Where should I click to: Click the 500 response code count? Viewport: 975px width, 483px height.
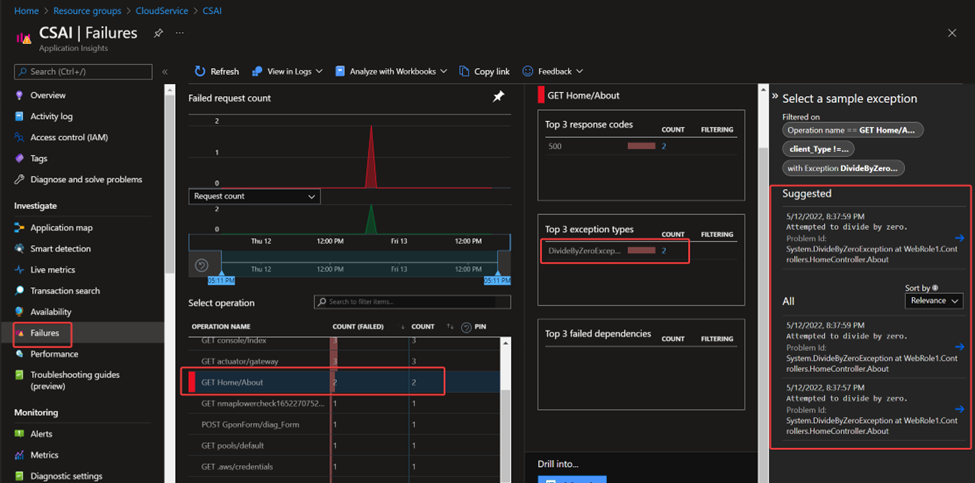click(x=663, y=146)
